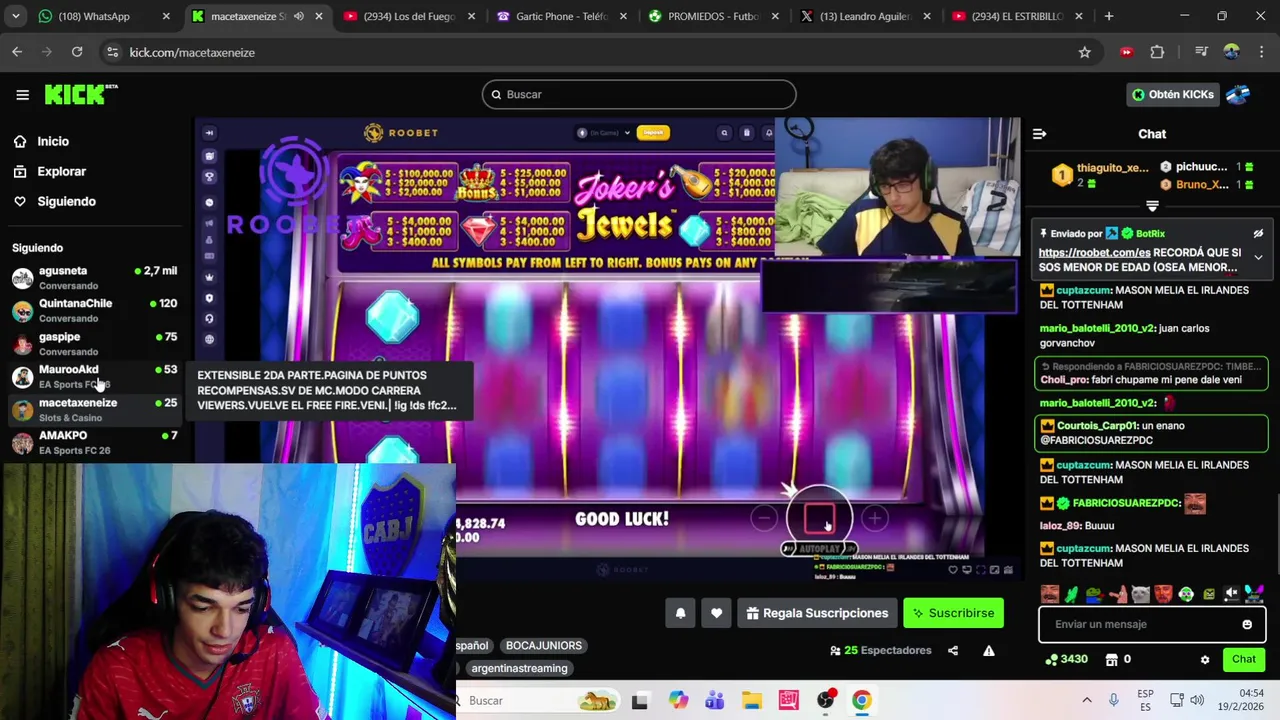
Task: Open user avatar menu in Kick header
Action: 1238,94
